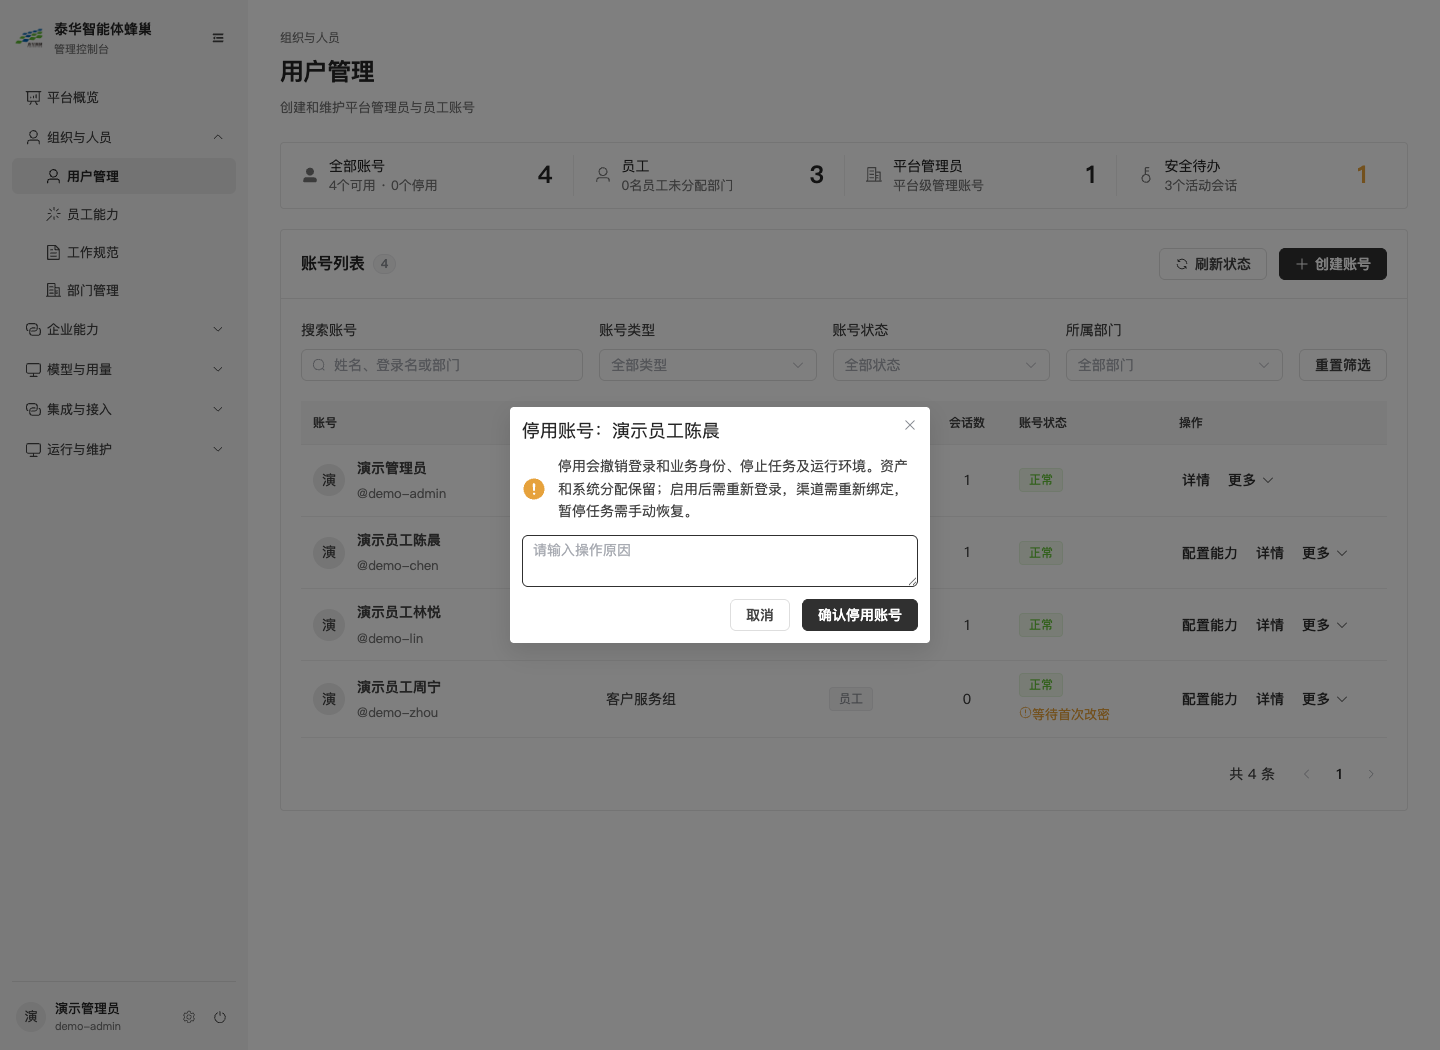Collapse the 组织与人员 section
Image resolution: width=1440 pixels, height=1050 pixels.
(x=124, y=137)
